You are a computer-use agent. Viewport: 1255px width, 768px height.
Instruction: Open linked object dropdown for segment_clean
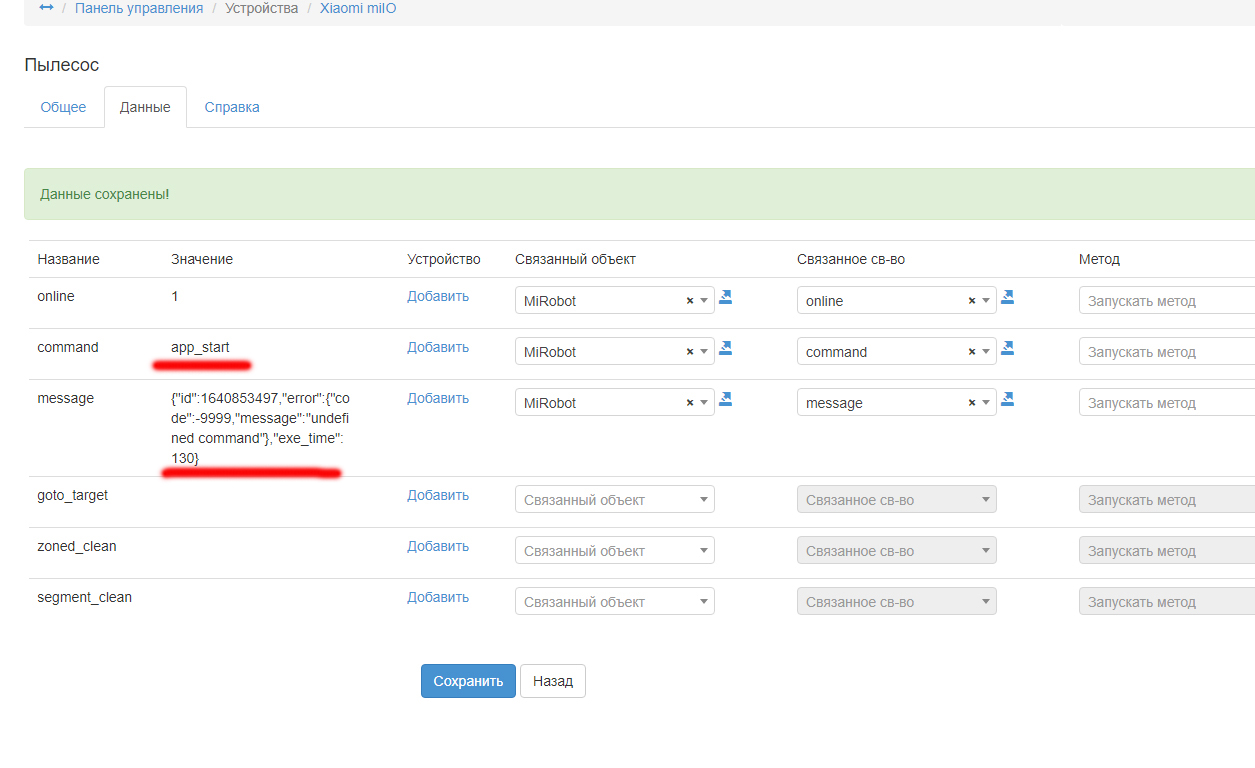[614, 602]
